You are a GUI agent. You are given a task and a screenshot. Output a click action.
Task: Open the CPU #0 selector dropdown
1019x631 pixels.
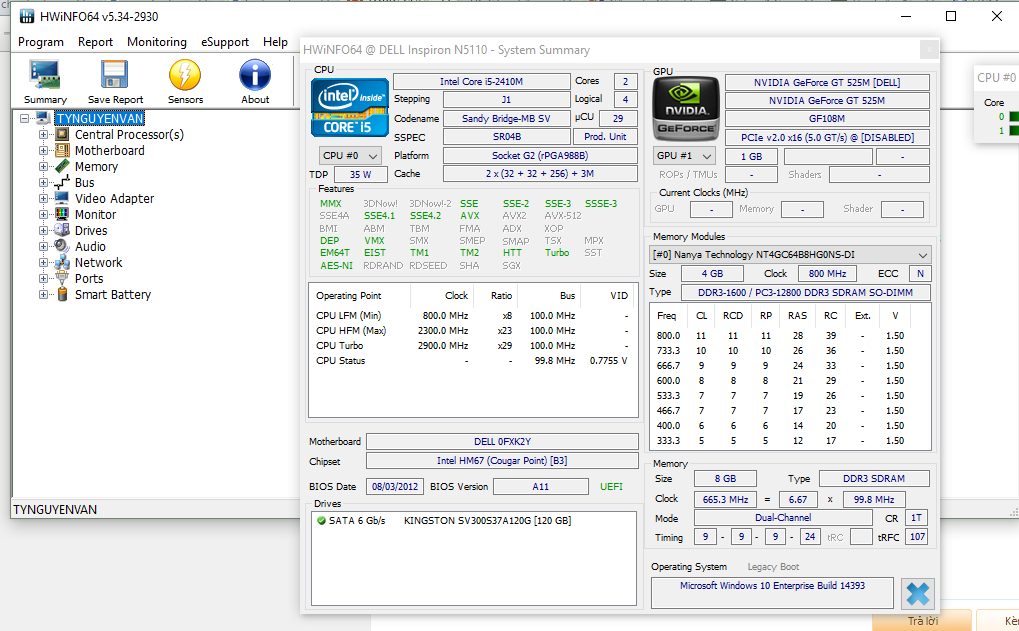tap(350, 156)
